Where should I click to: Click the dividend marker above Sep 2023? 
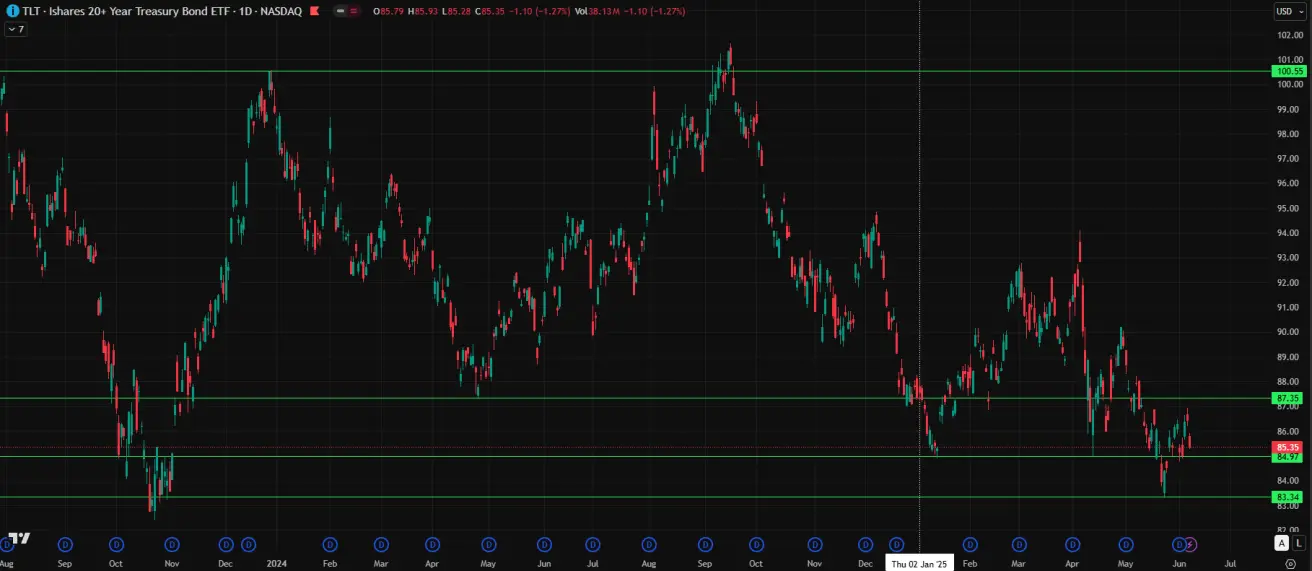point(65,544)
